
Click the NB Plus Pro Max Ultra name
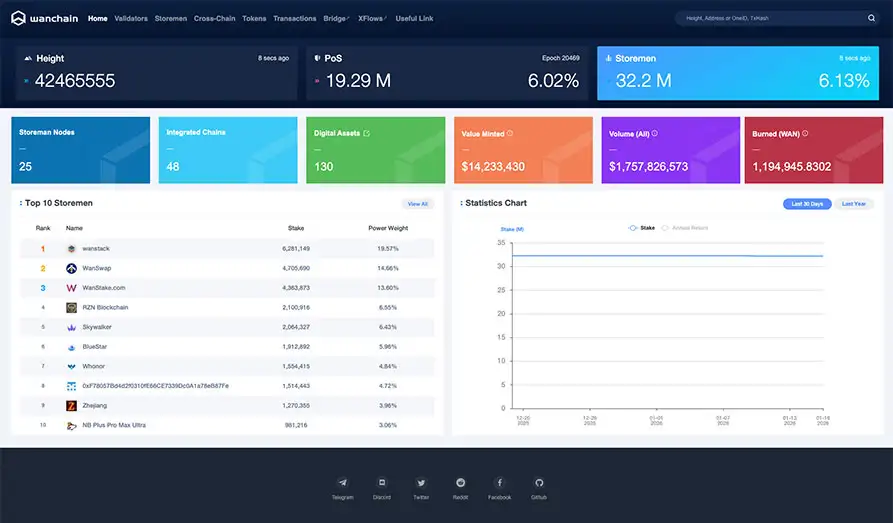tap(114, 426)
